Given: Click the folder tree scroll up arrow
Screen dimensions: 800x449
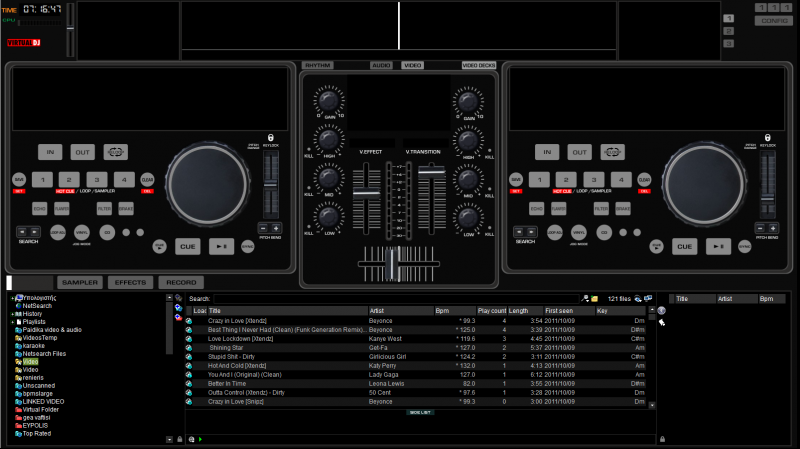Looking at the screenshot, I should [169, 297].
